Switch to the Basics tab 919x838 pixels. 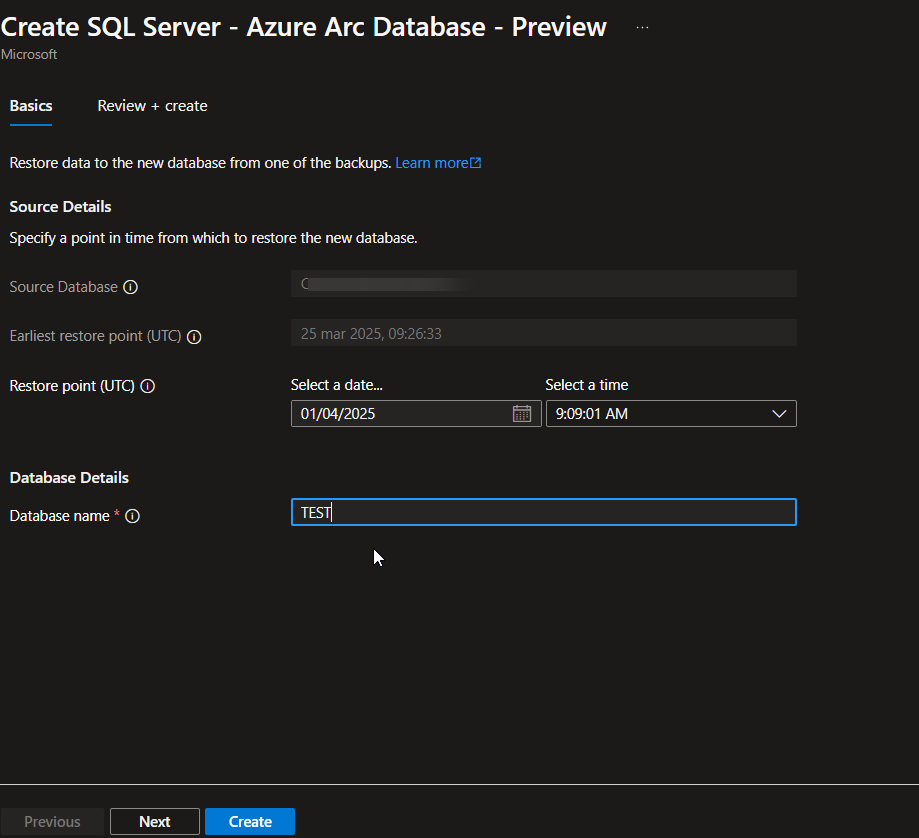(x=31, y=106)
